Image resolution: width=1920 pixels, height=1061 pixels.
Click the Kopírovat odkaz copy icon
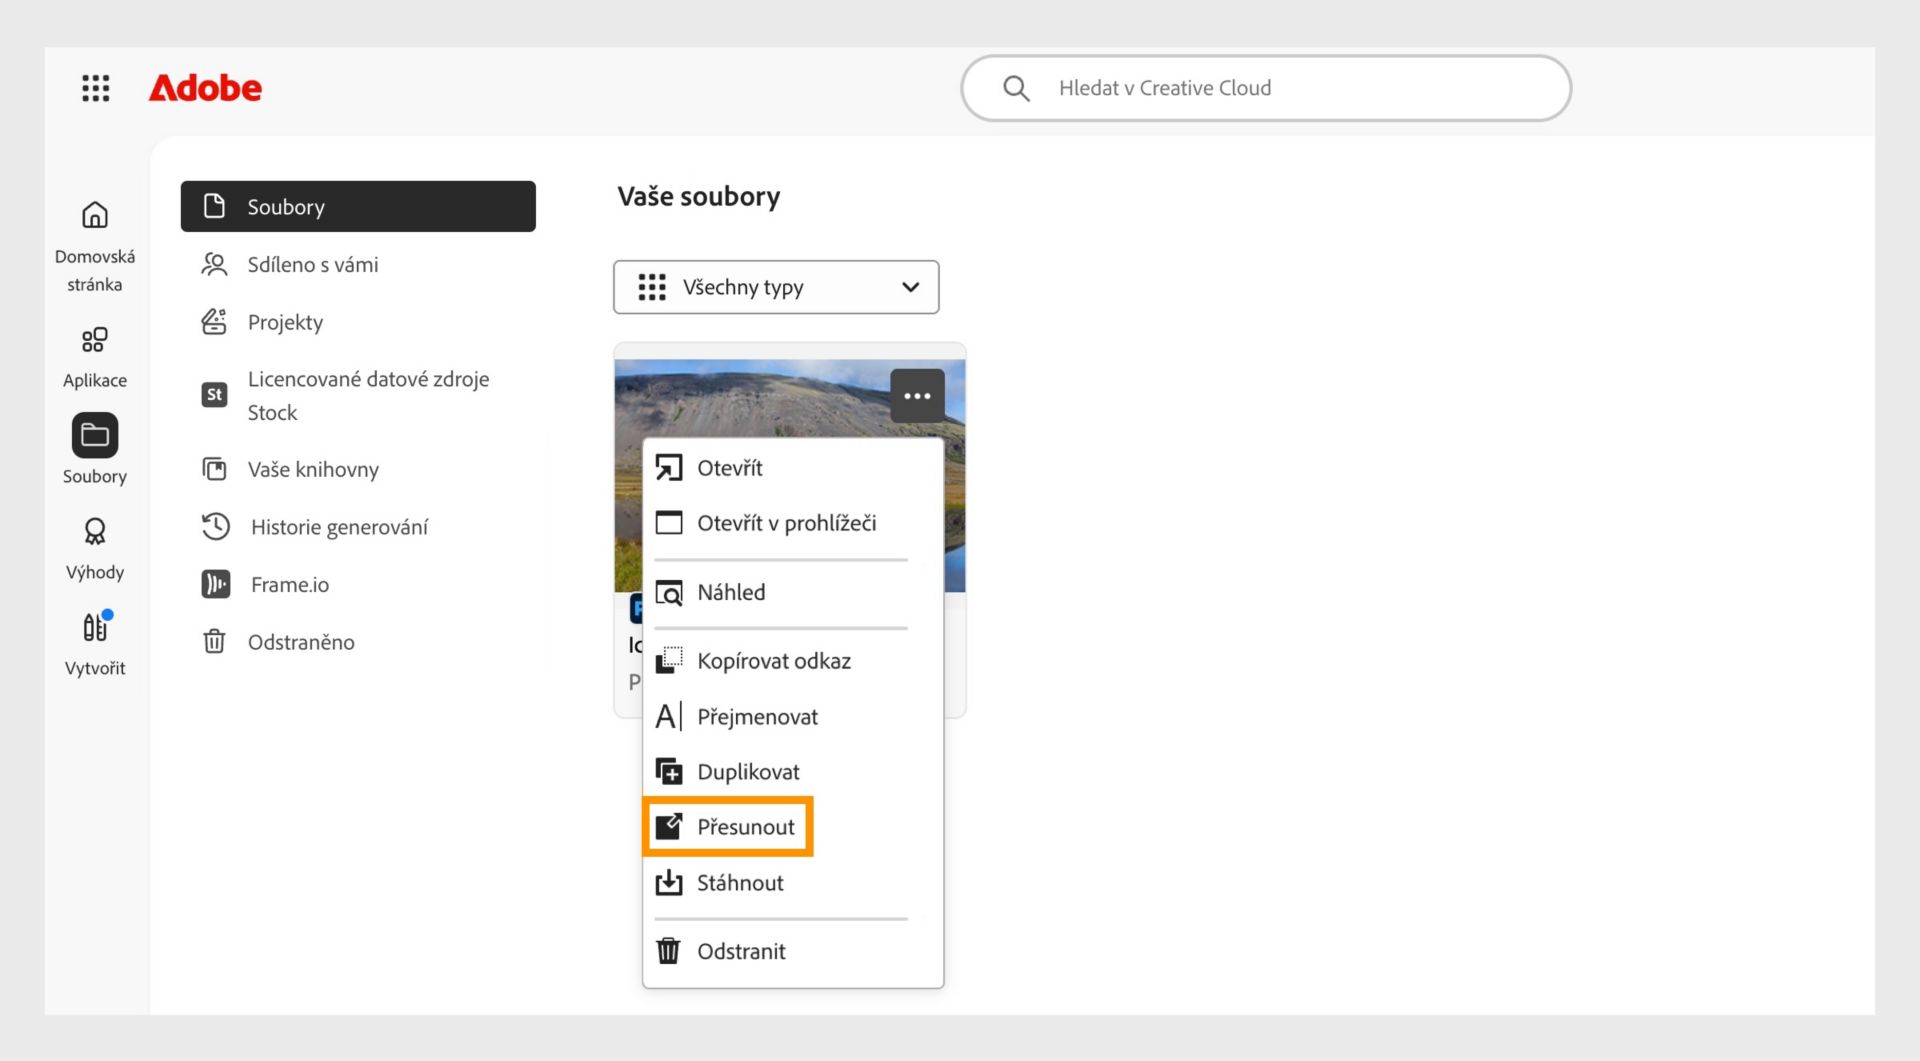669,661
